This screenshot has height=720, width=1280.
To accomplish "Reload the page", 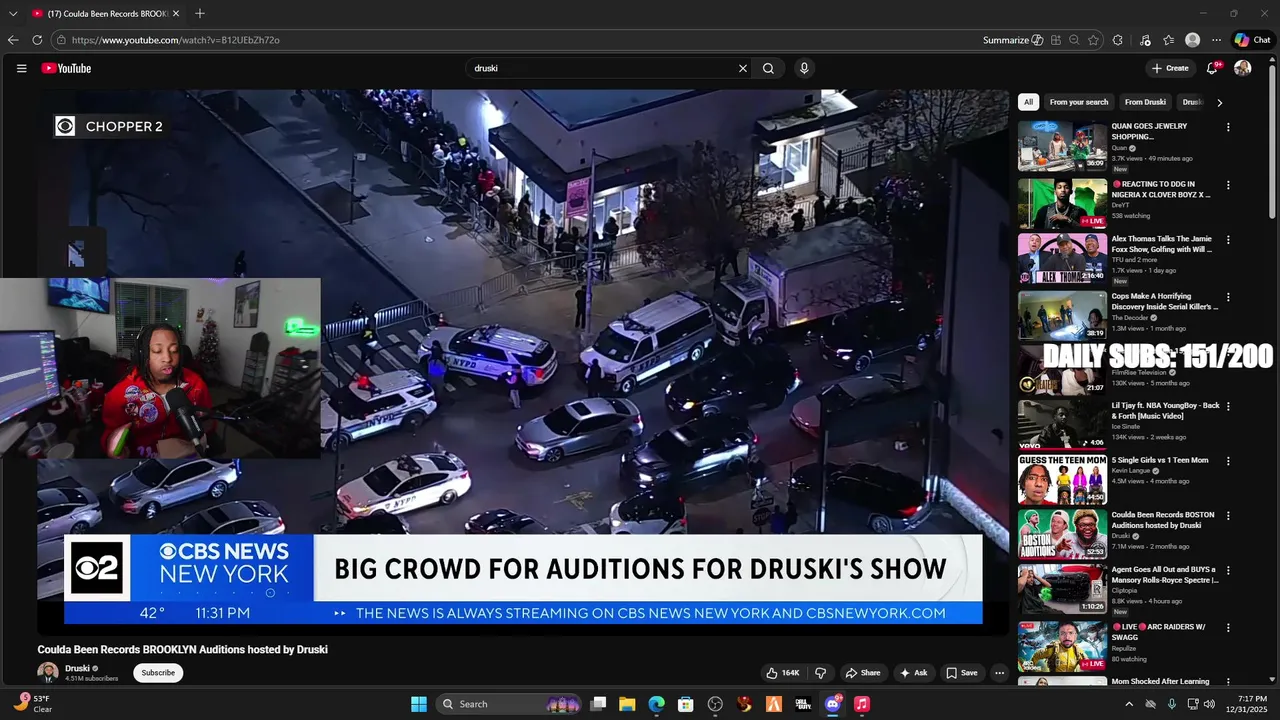I will [37, 40].
